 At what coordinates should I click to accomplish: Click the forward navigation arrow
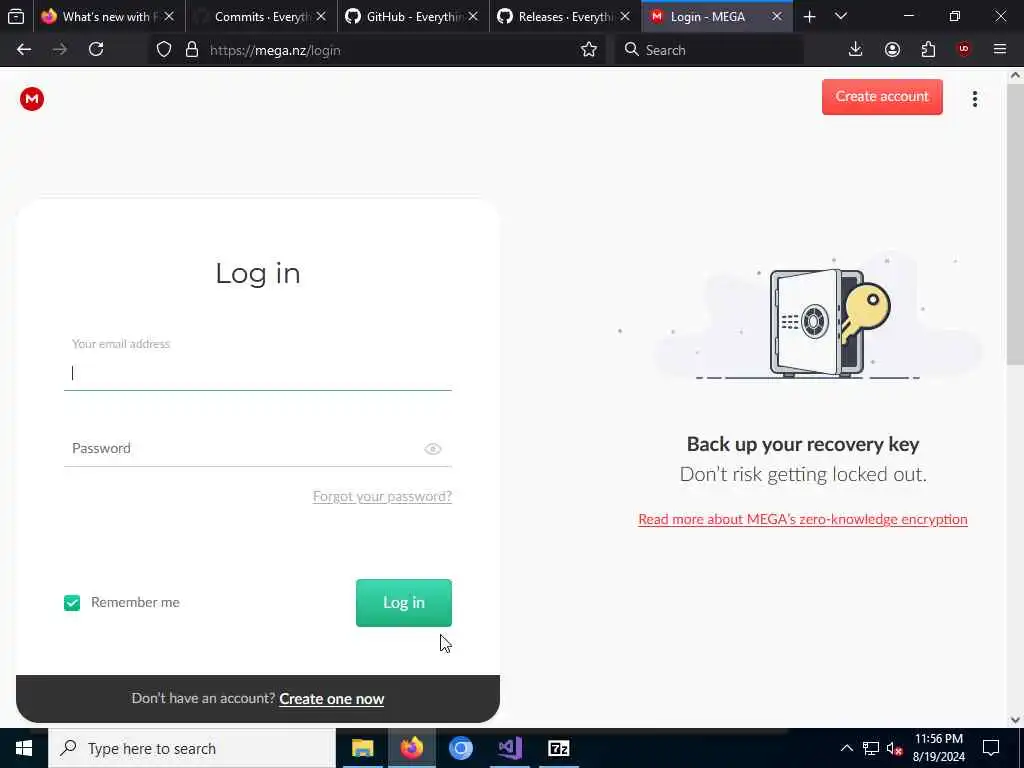60,50
